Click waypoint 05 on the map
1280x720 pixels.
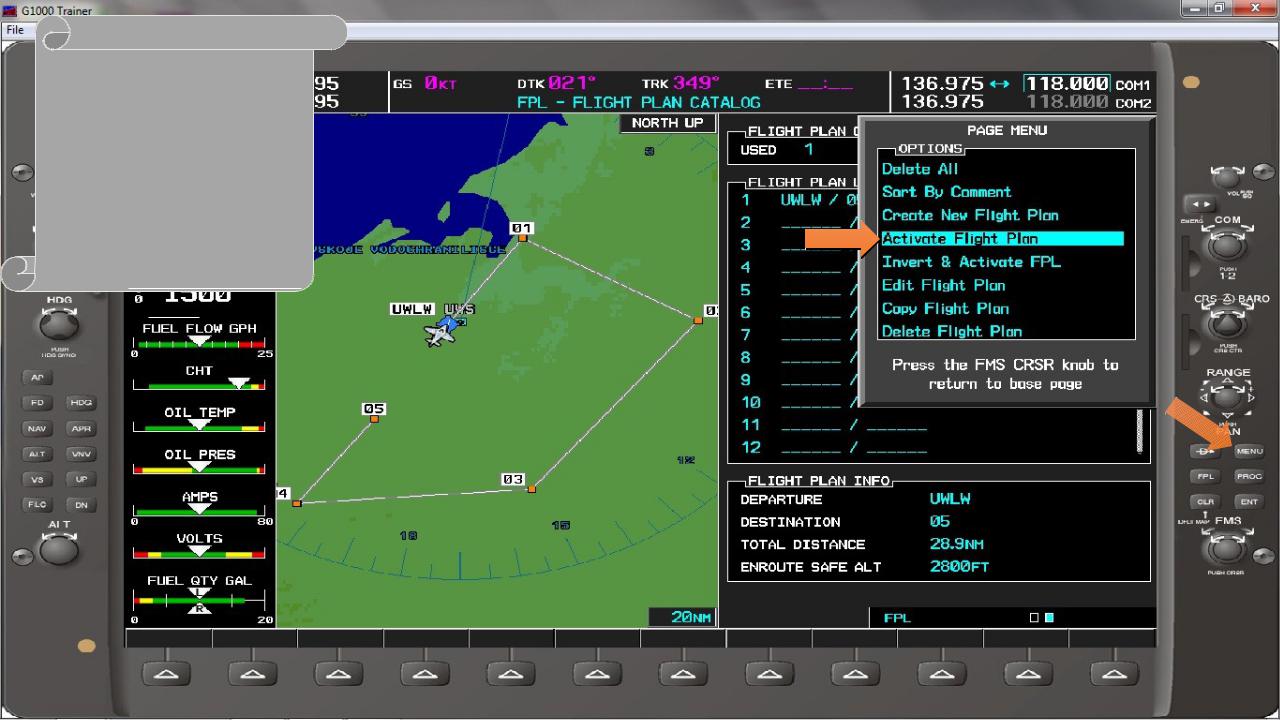tap(374, 418)
